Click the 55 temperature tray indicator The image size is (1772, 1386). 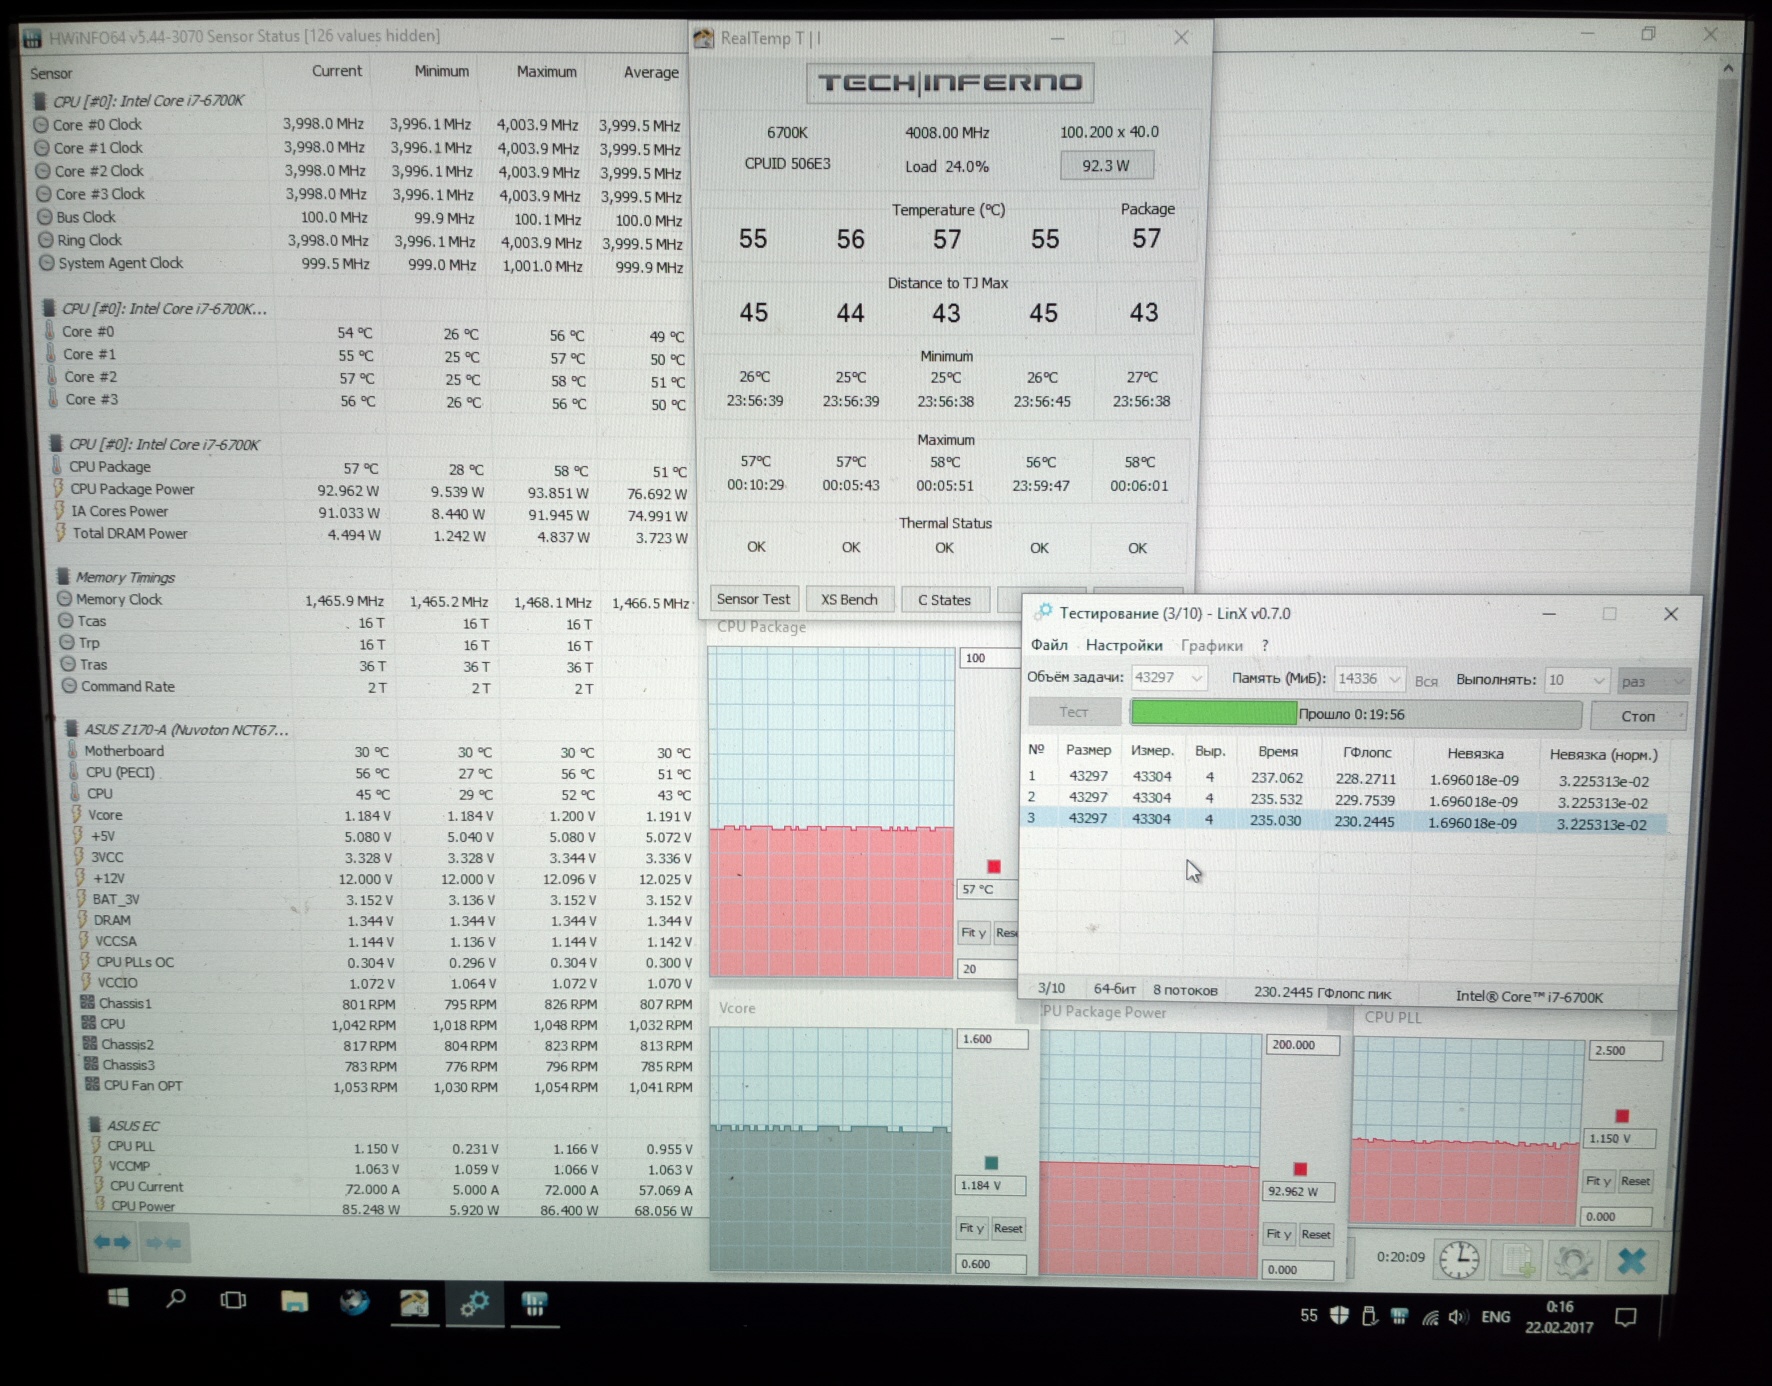(x=1309, y=1315)
